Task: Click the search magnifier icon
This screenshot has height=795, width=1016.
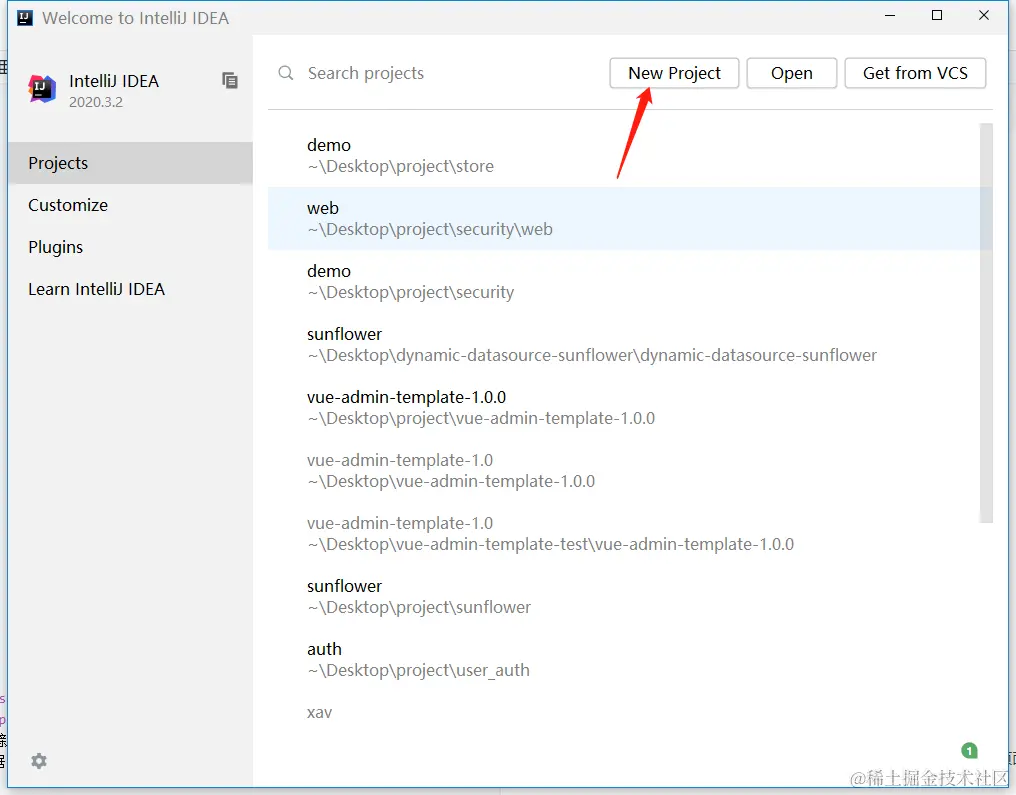Action: (x=286, y=73)
